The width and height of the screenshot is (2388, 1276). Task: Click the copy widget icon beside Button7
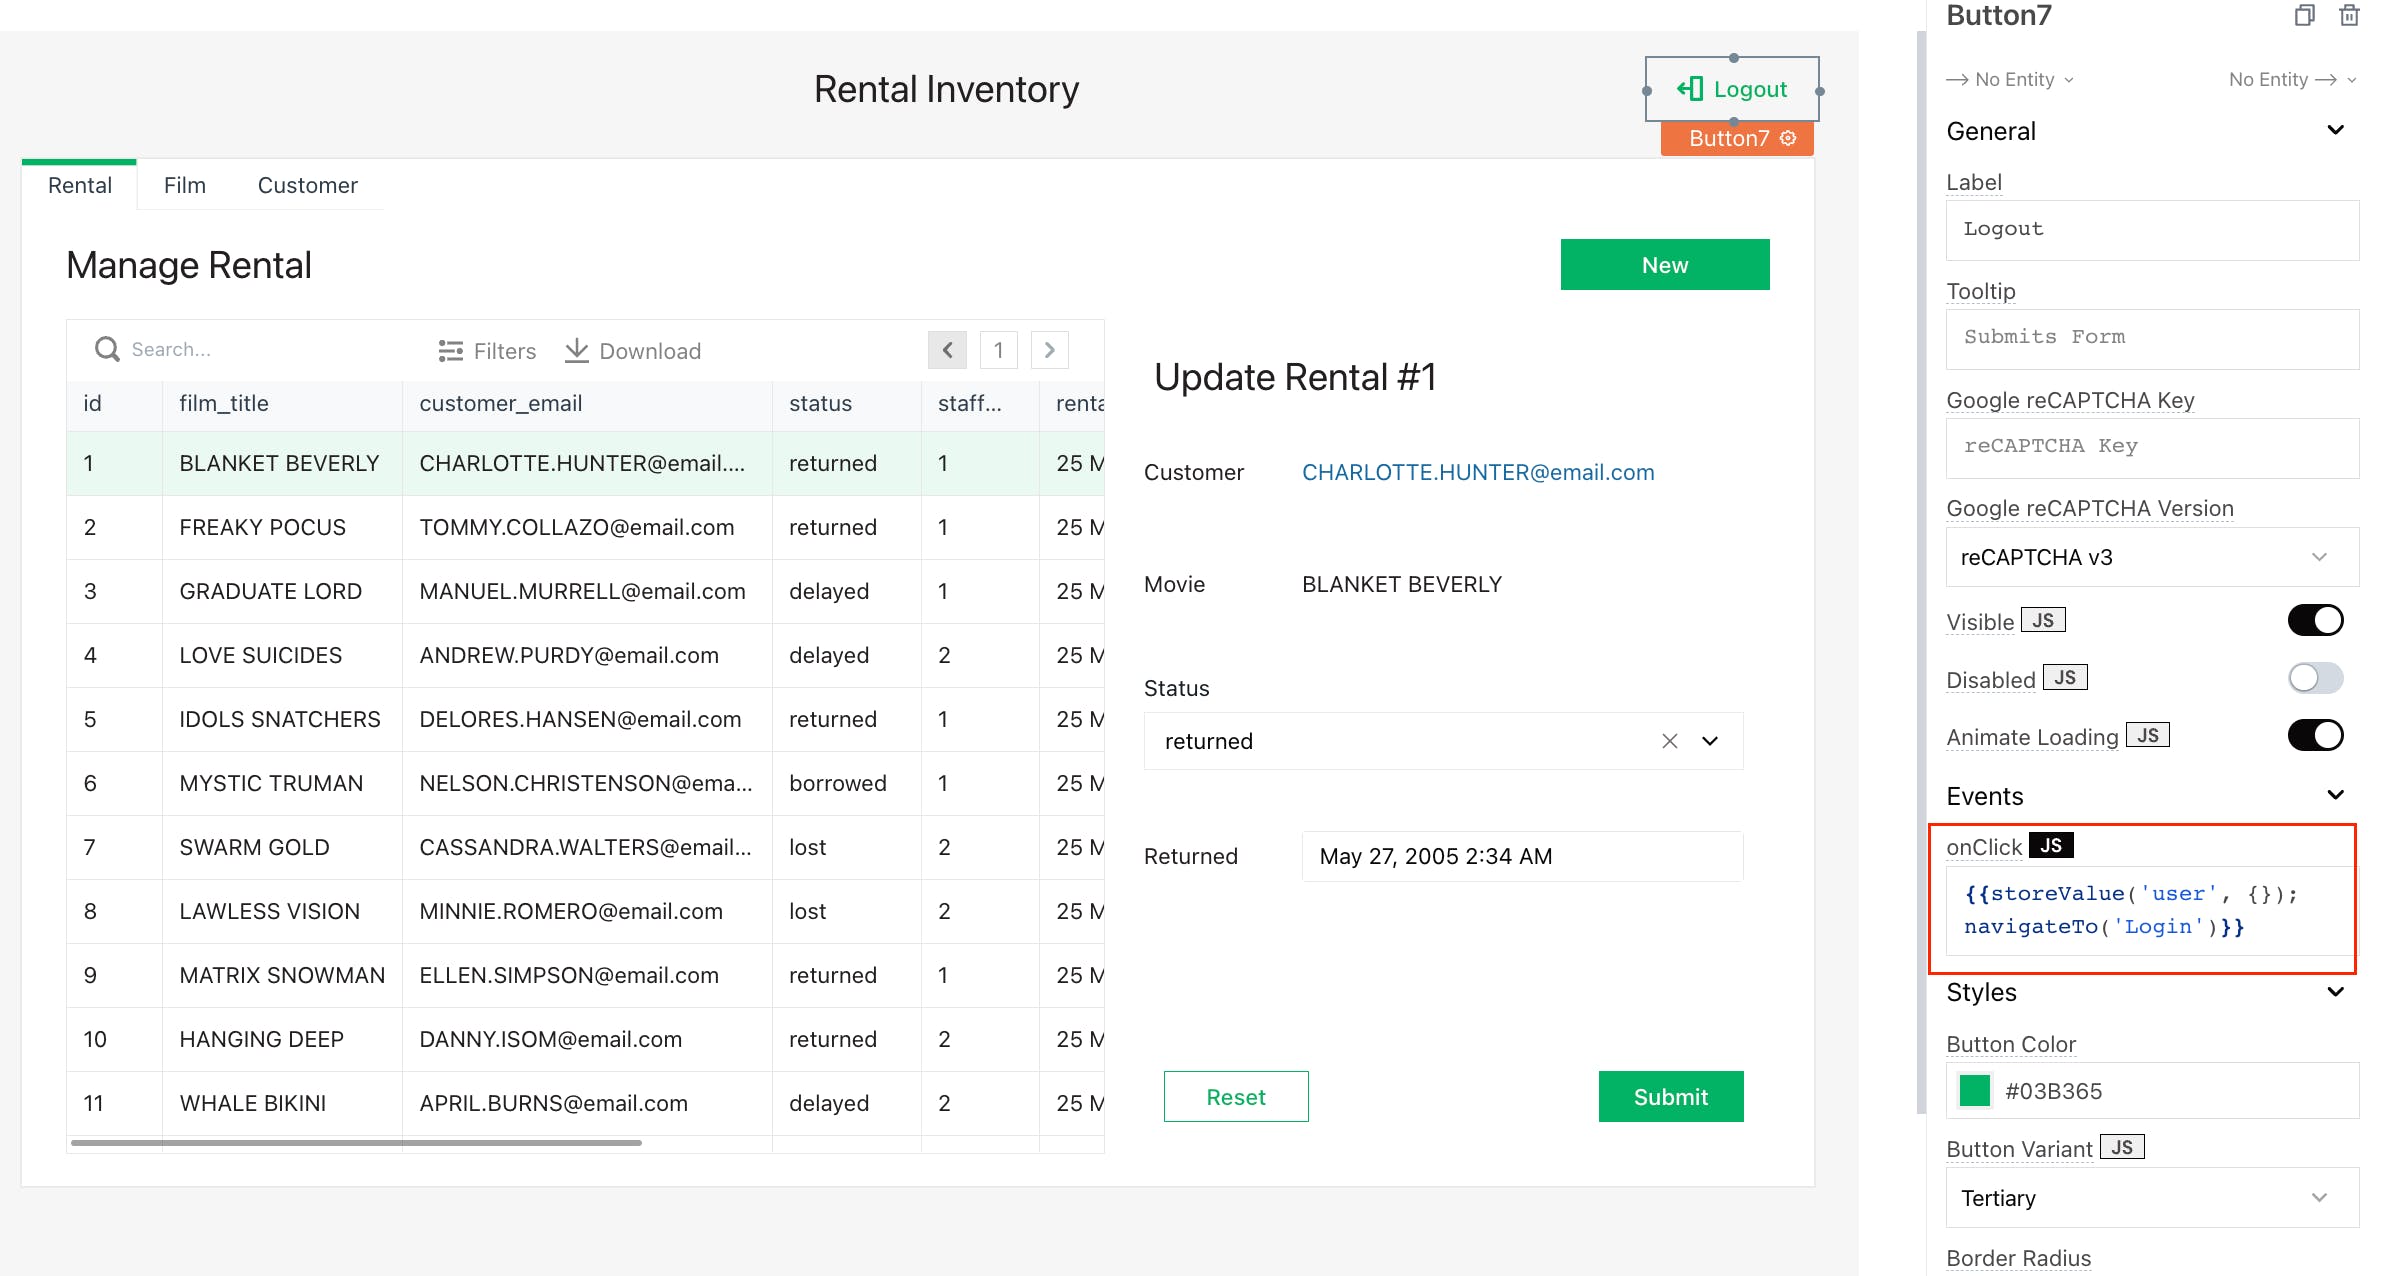2305,15
